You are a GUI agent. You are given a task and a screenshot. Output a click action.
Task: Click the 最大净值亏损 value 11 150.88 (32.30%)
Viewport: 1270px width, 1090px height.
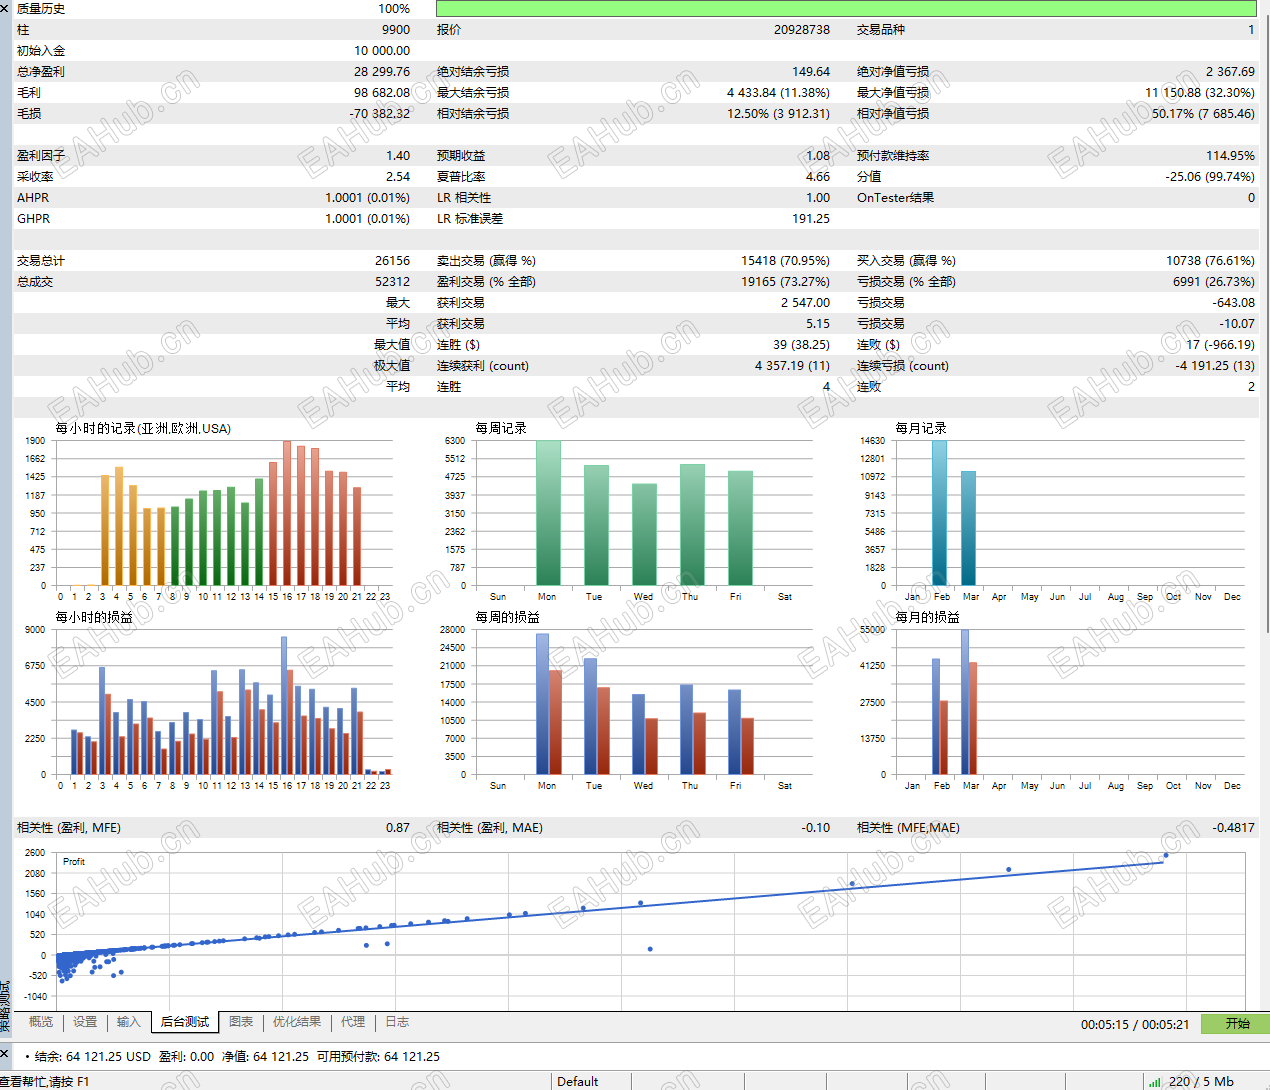[1199, 93]
